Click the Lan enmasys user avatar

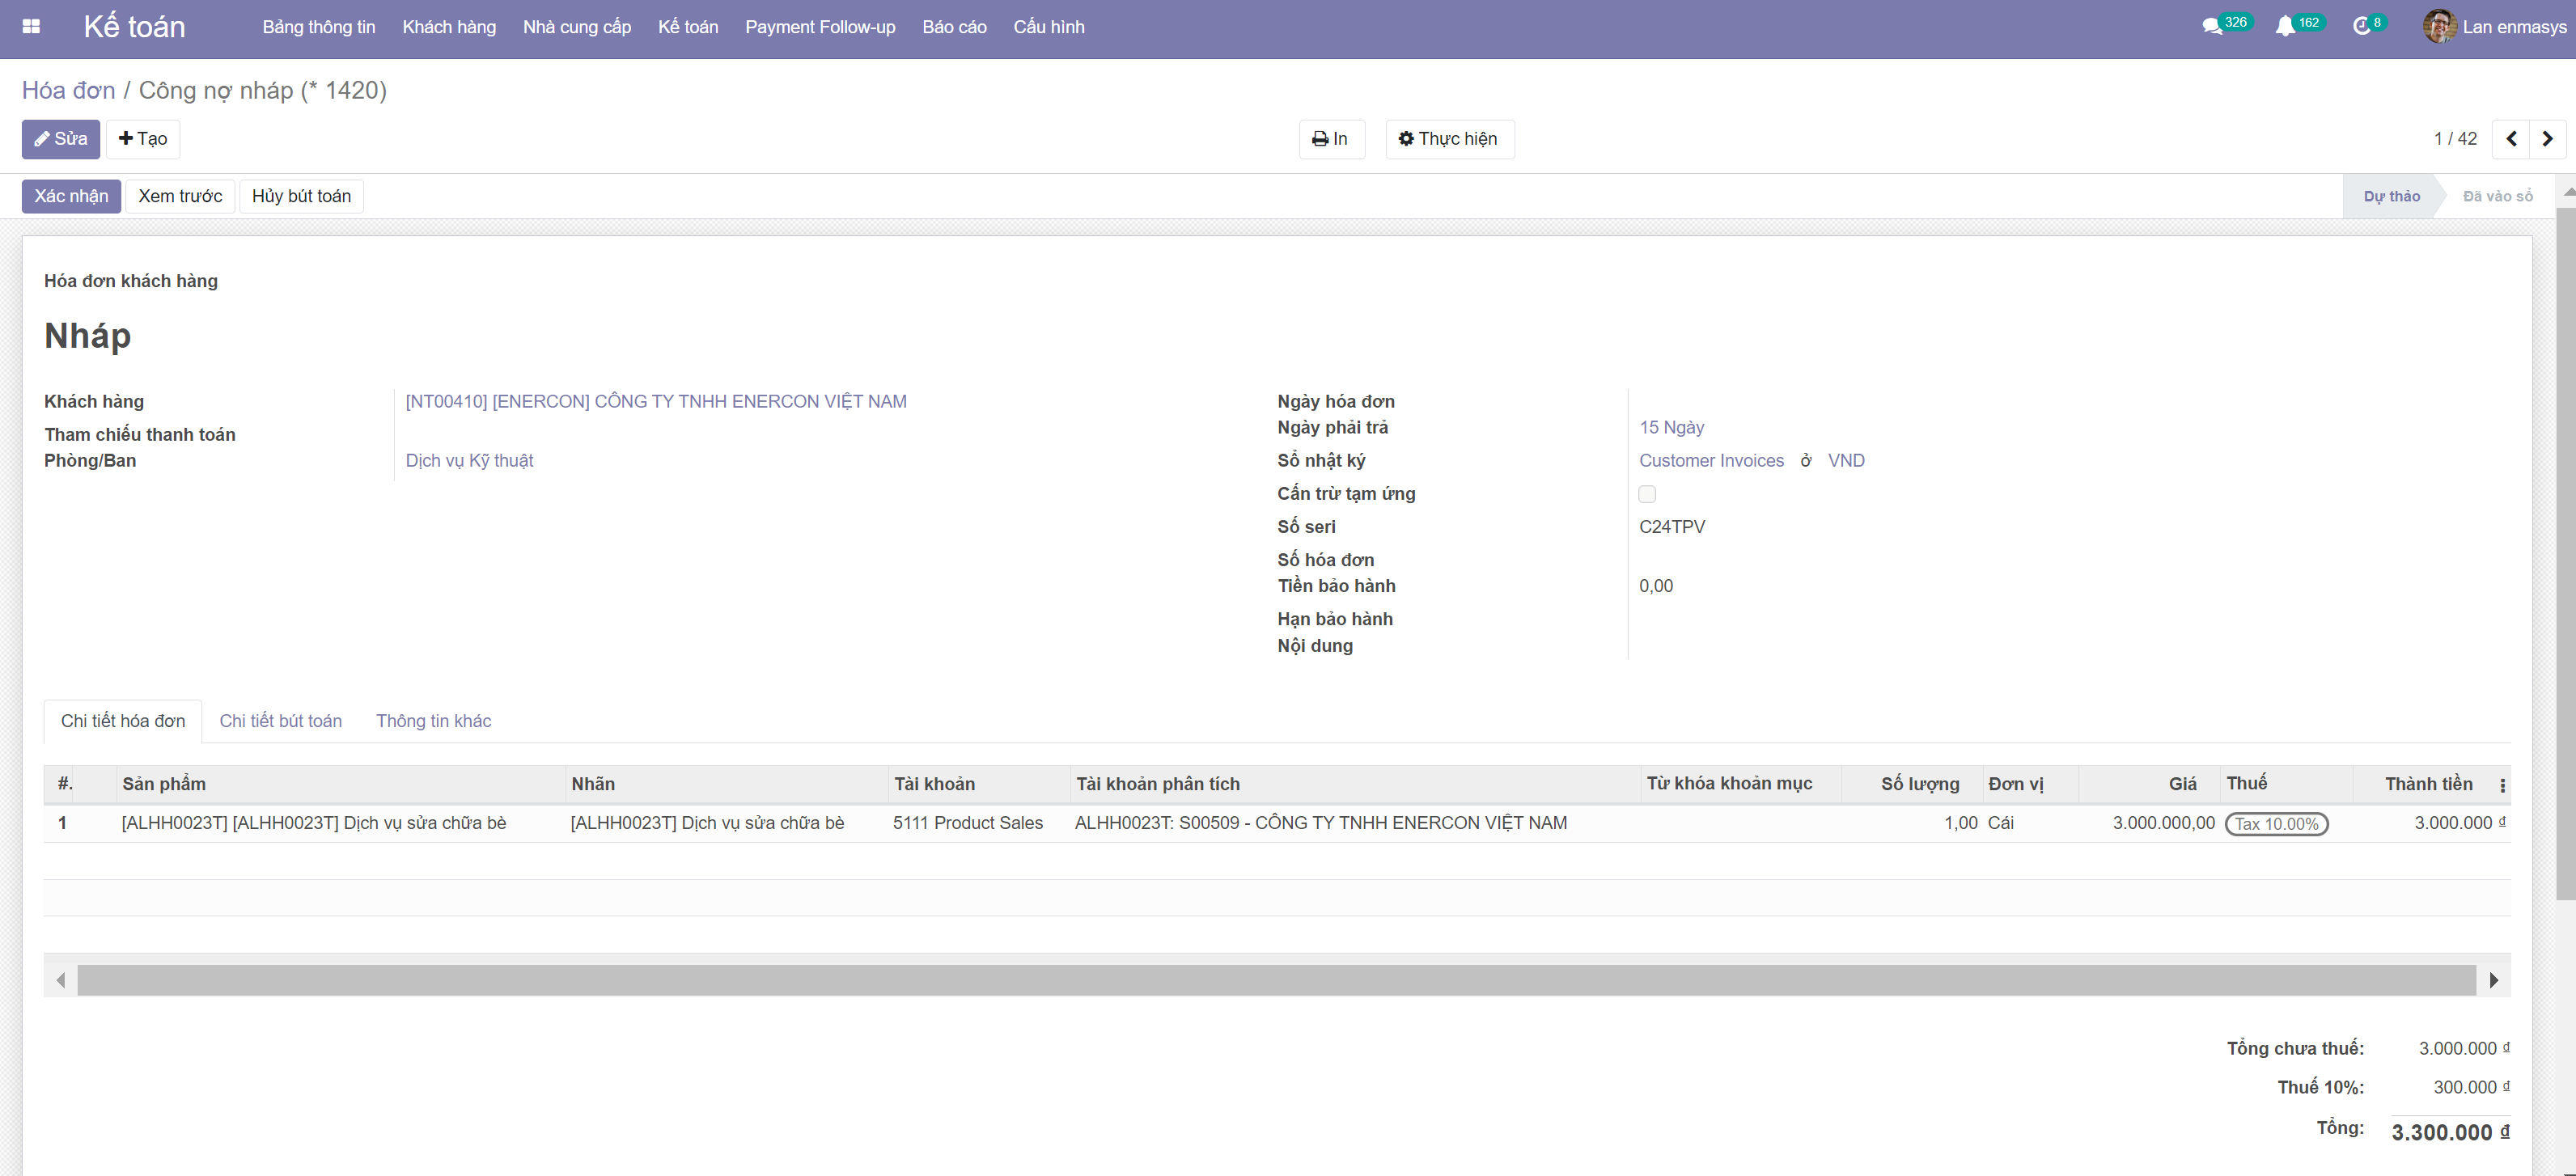click(2439, 27)
